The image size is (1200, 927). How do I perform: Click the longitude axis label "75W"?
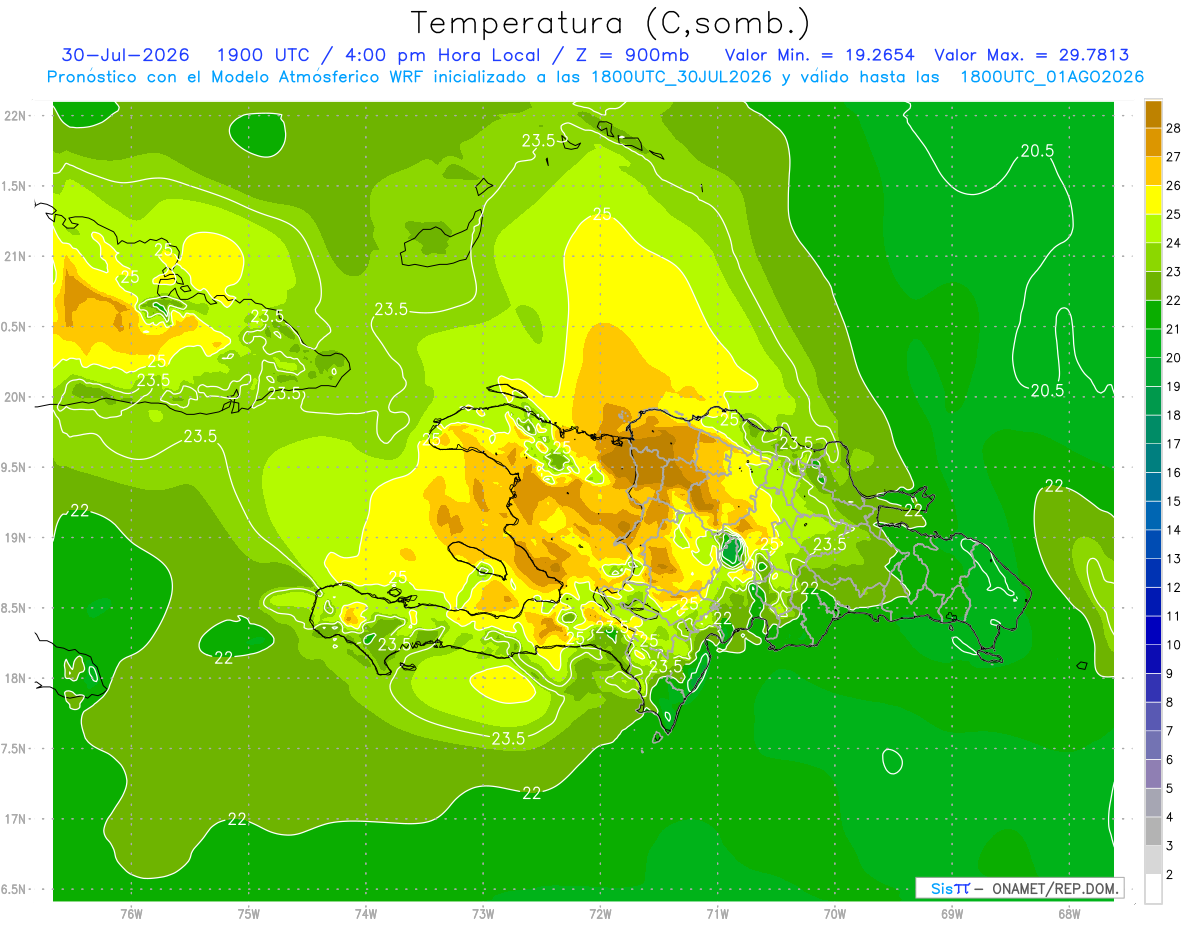(248, 913)
